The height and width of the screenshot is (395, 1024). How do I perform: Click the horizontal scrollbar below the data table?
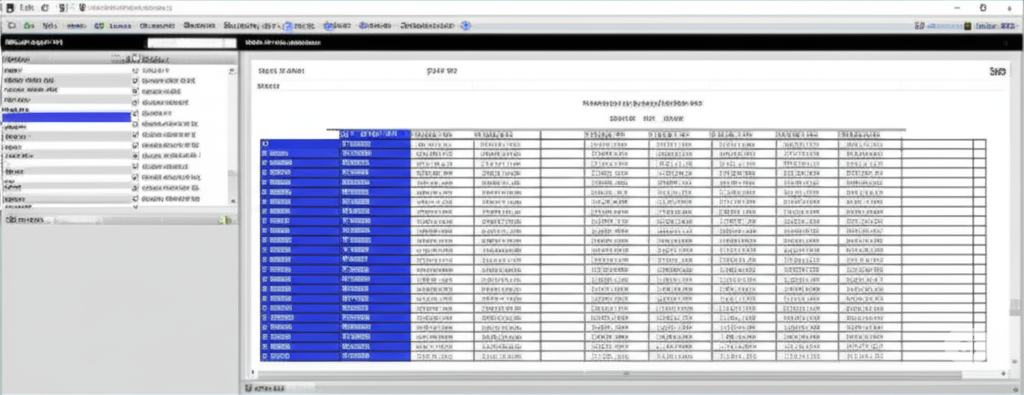click(625, 374)
